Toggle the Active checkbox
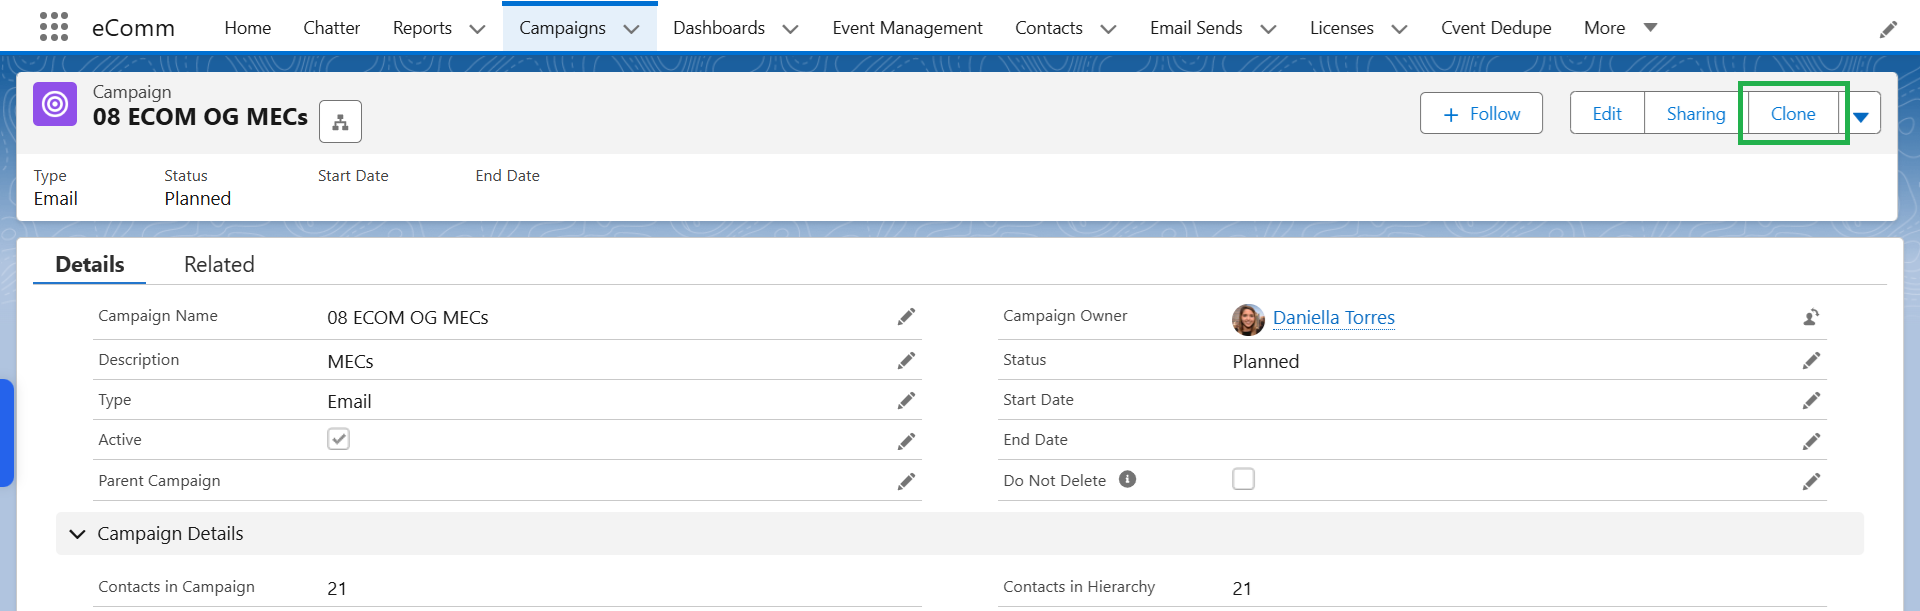Image resolution: width=1920 pixels, height=611 pixels. [x=338, y=439]
